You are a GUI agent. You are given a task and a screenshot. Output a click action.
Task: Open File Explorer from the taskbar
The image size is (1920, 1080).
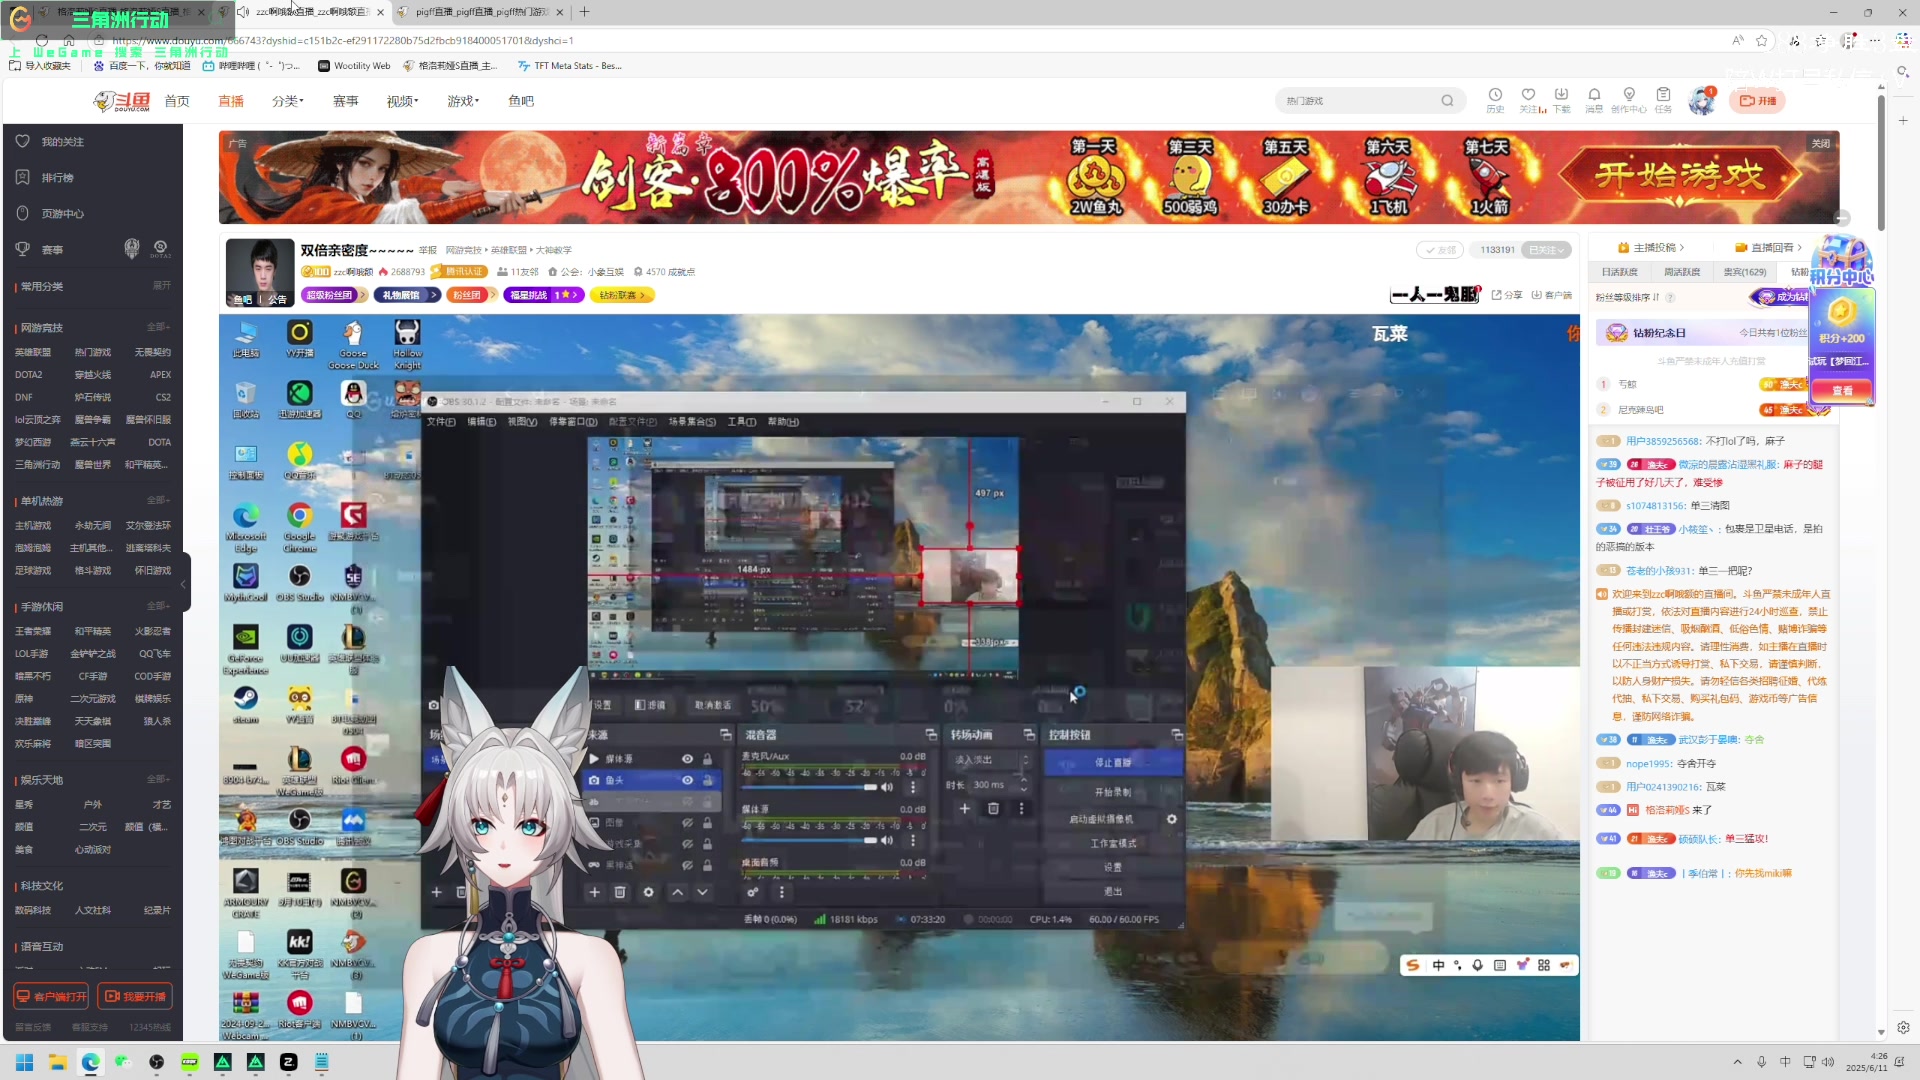pos(57,1062)
